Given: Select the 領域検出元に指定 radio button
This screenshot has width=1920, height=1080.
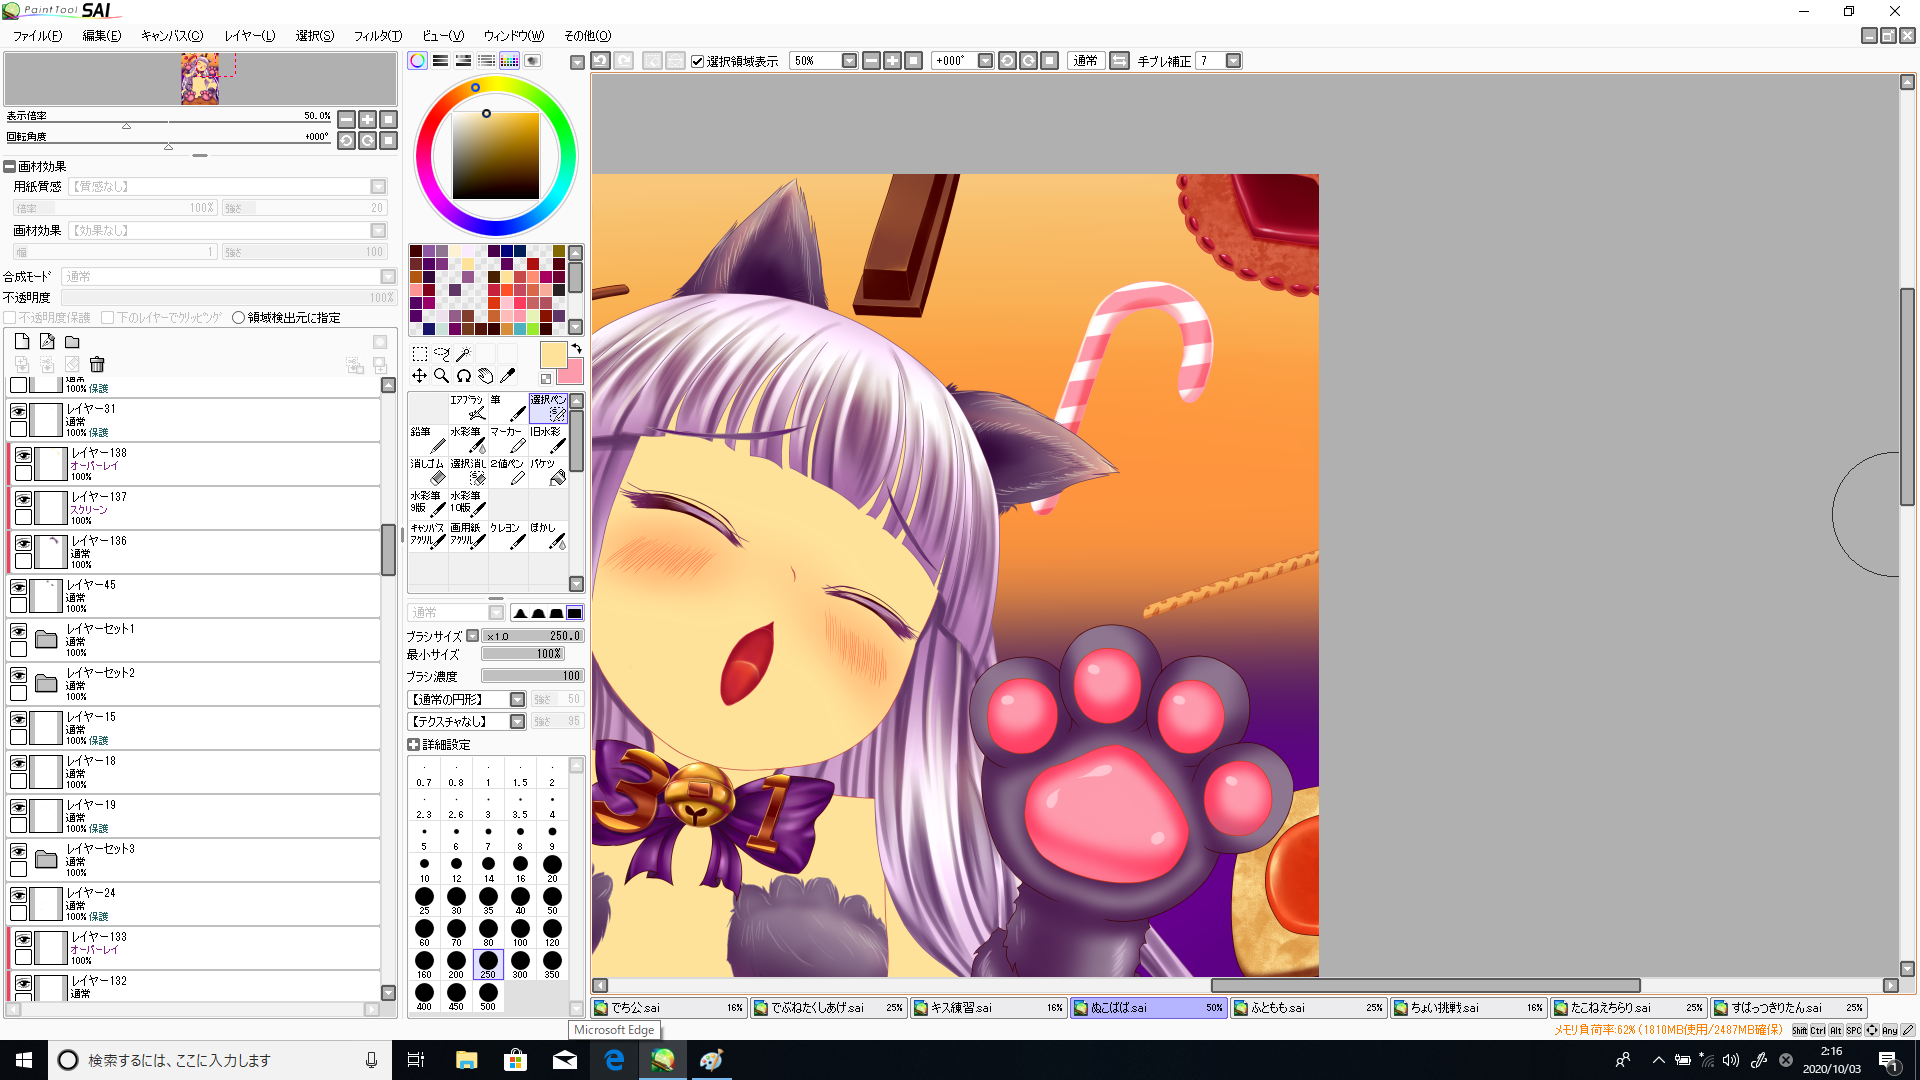Looking at the screenshot, I should click(x=238, y=318).
